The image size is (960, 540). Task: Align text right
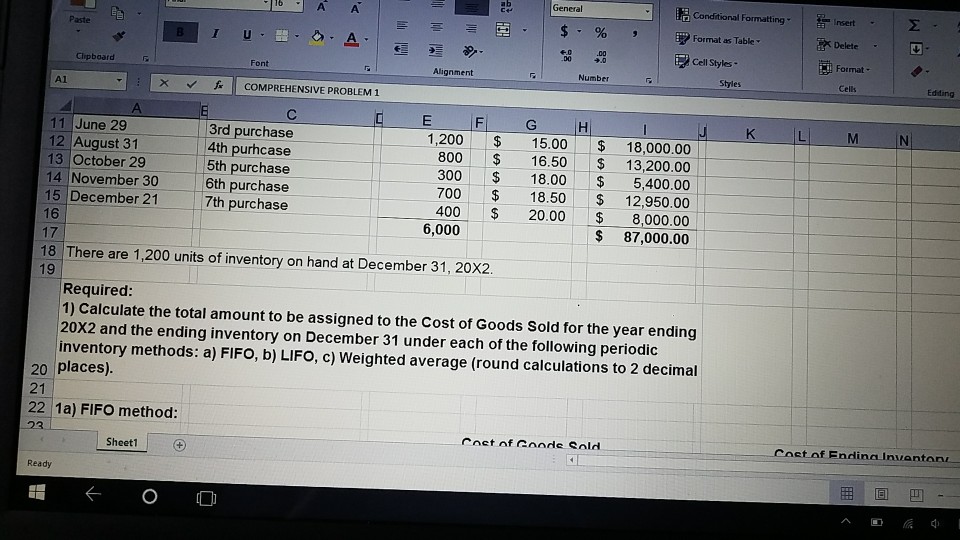point(470,28)
